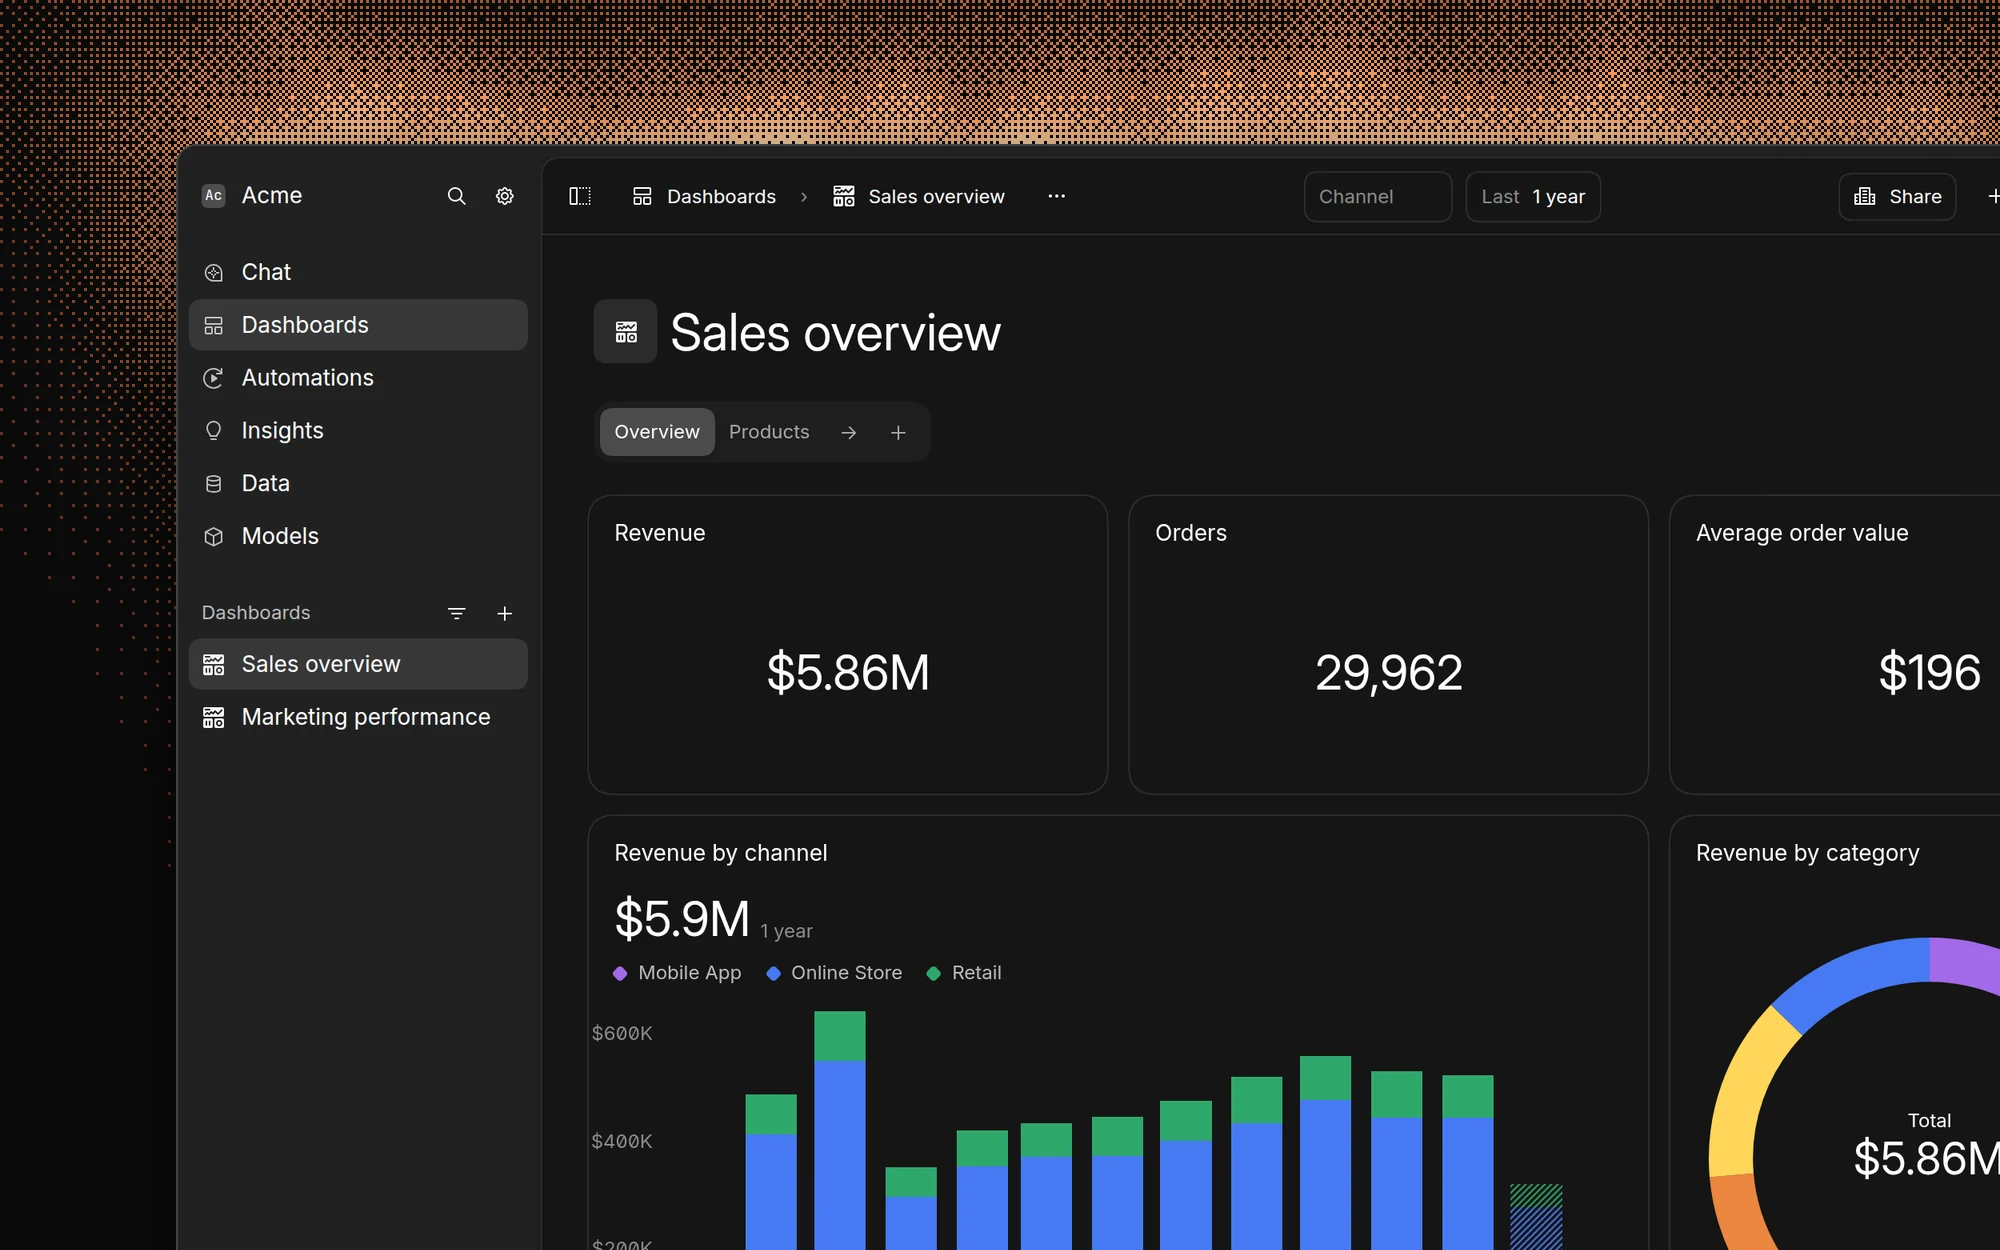This screenshot has width=2000, height=1250.
Task: Open Marketing performance dashboard
Action: tap(358, 717)
